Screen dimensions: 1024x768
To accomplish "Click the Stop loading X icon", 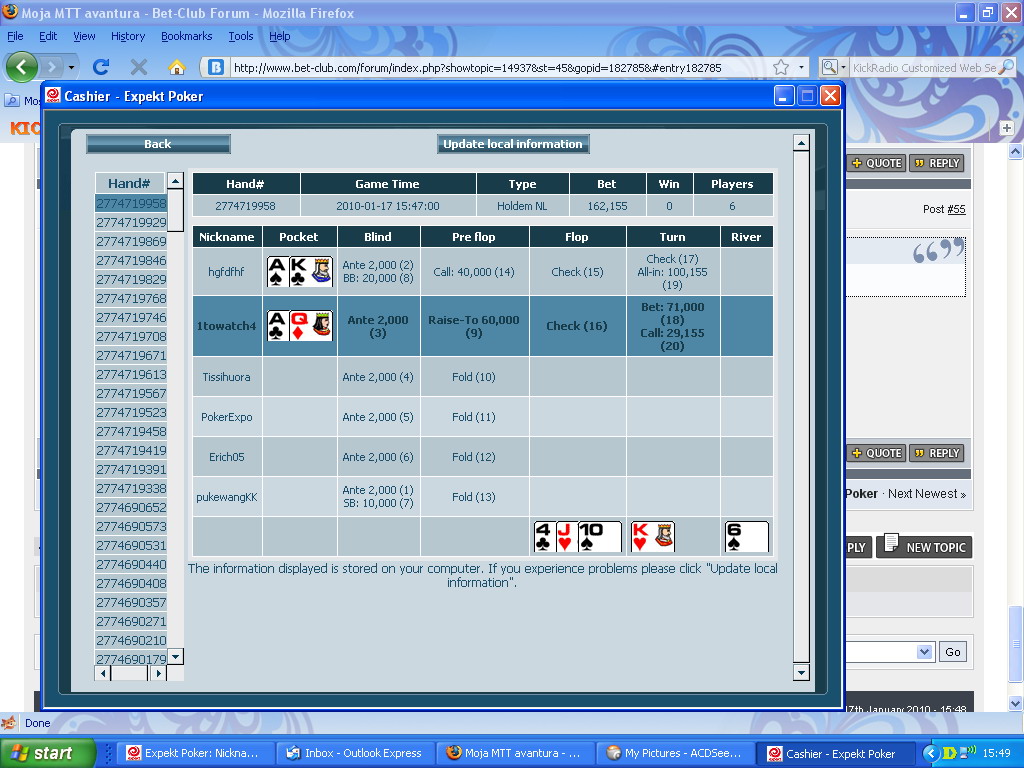I will coord(138,67).
